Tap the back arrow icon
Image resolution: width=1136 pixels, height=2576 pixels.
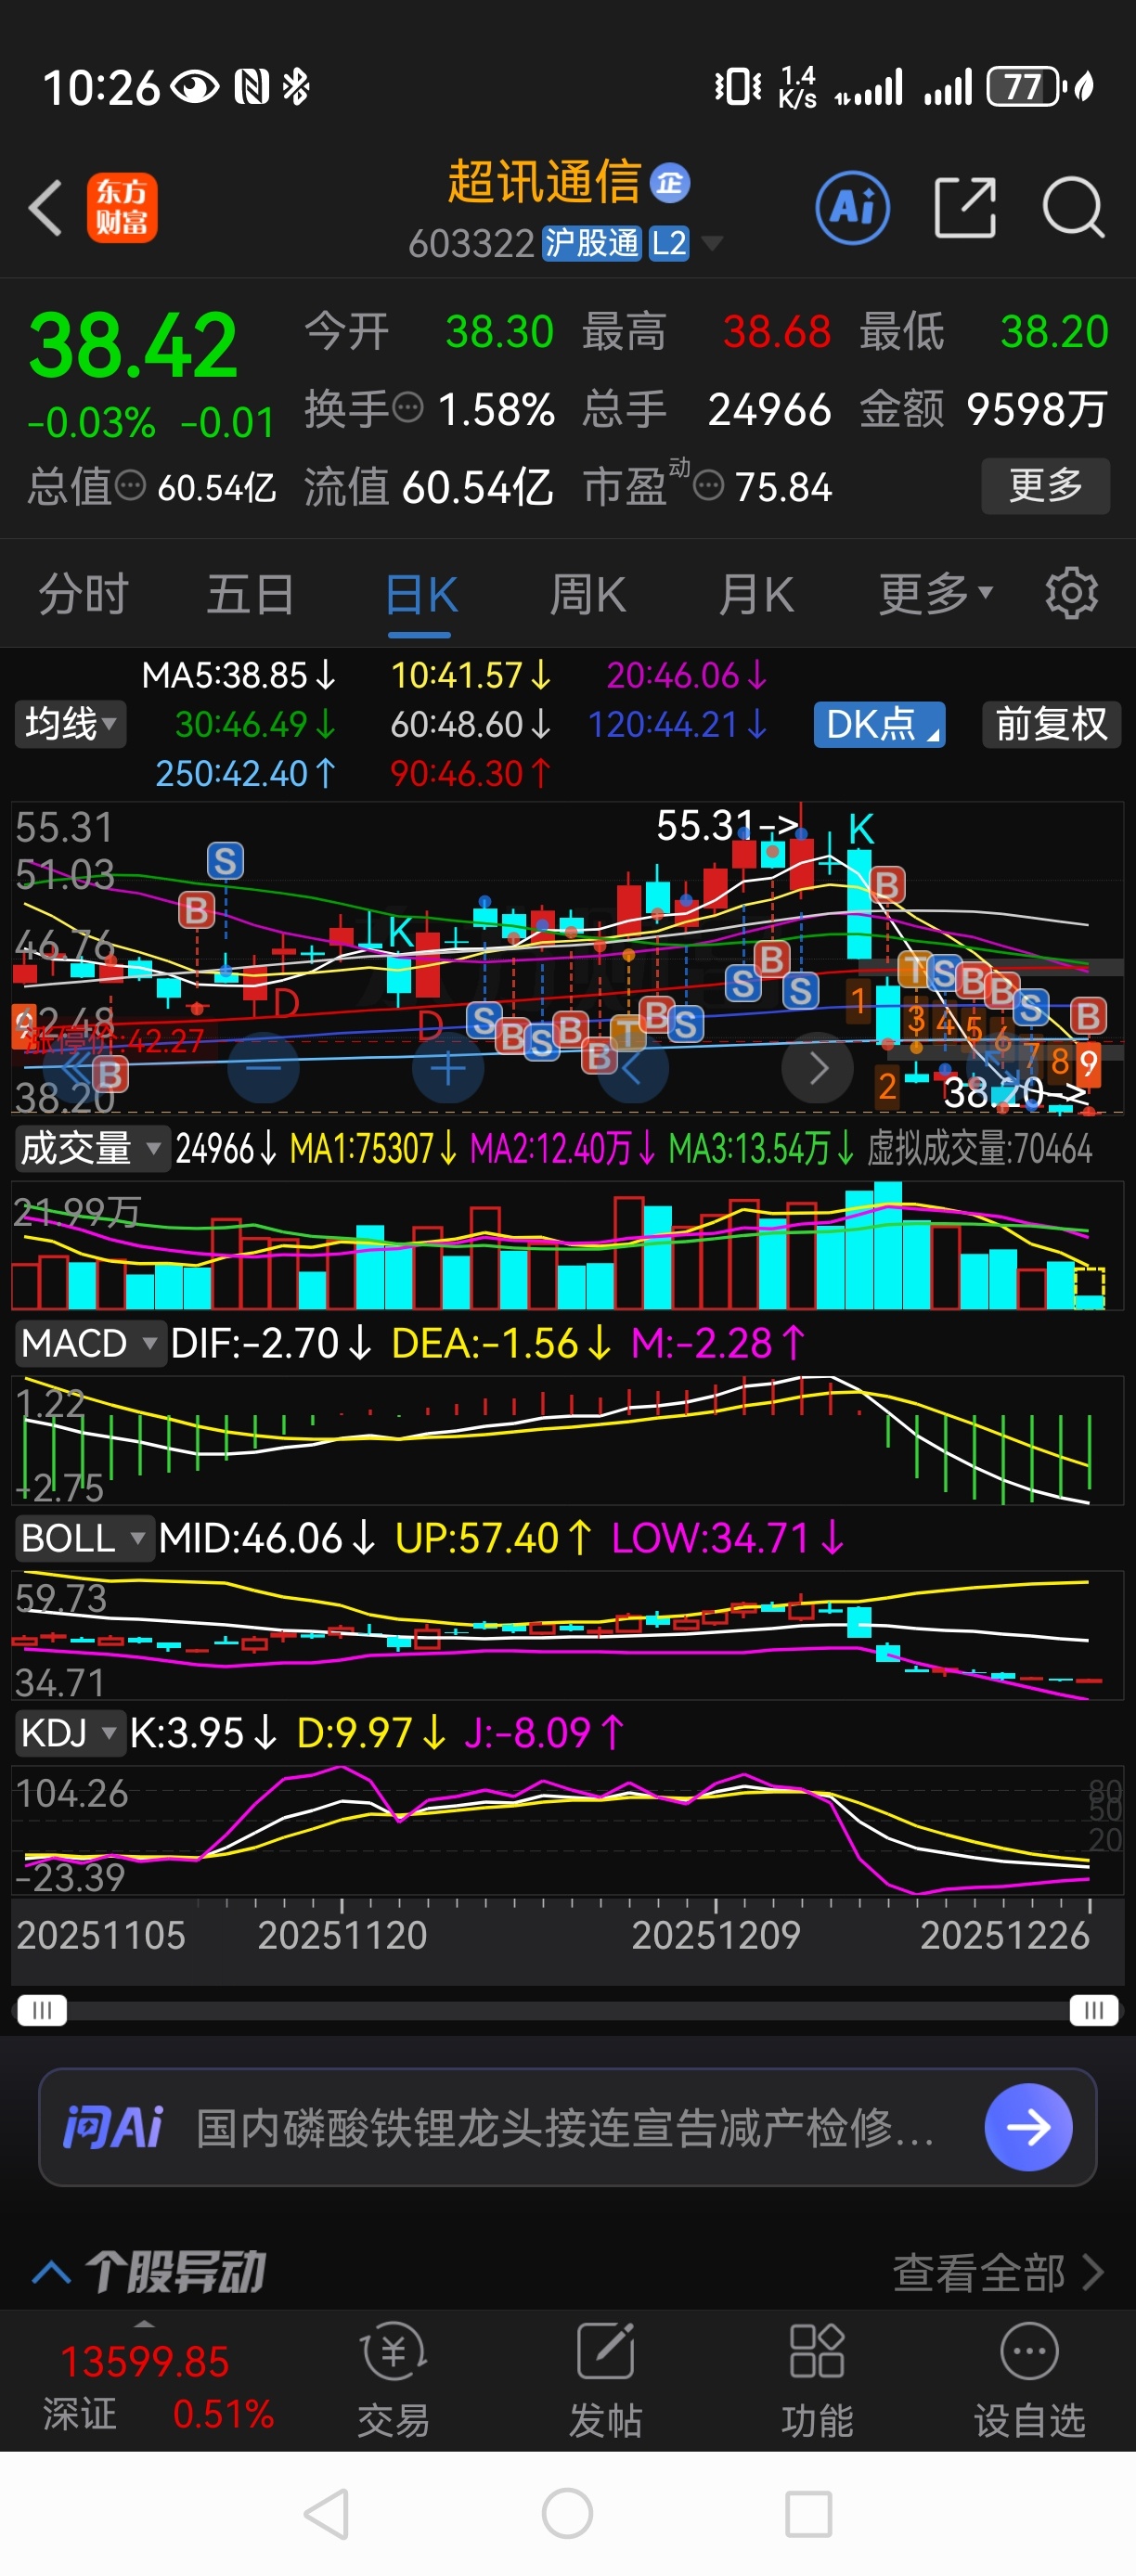pyautogui.click(x=46, y=208)
